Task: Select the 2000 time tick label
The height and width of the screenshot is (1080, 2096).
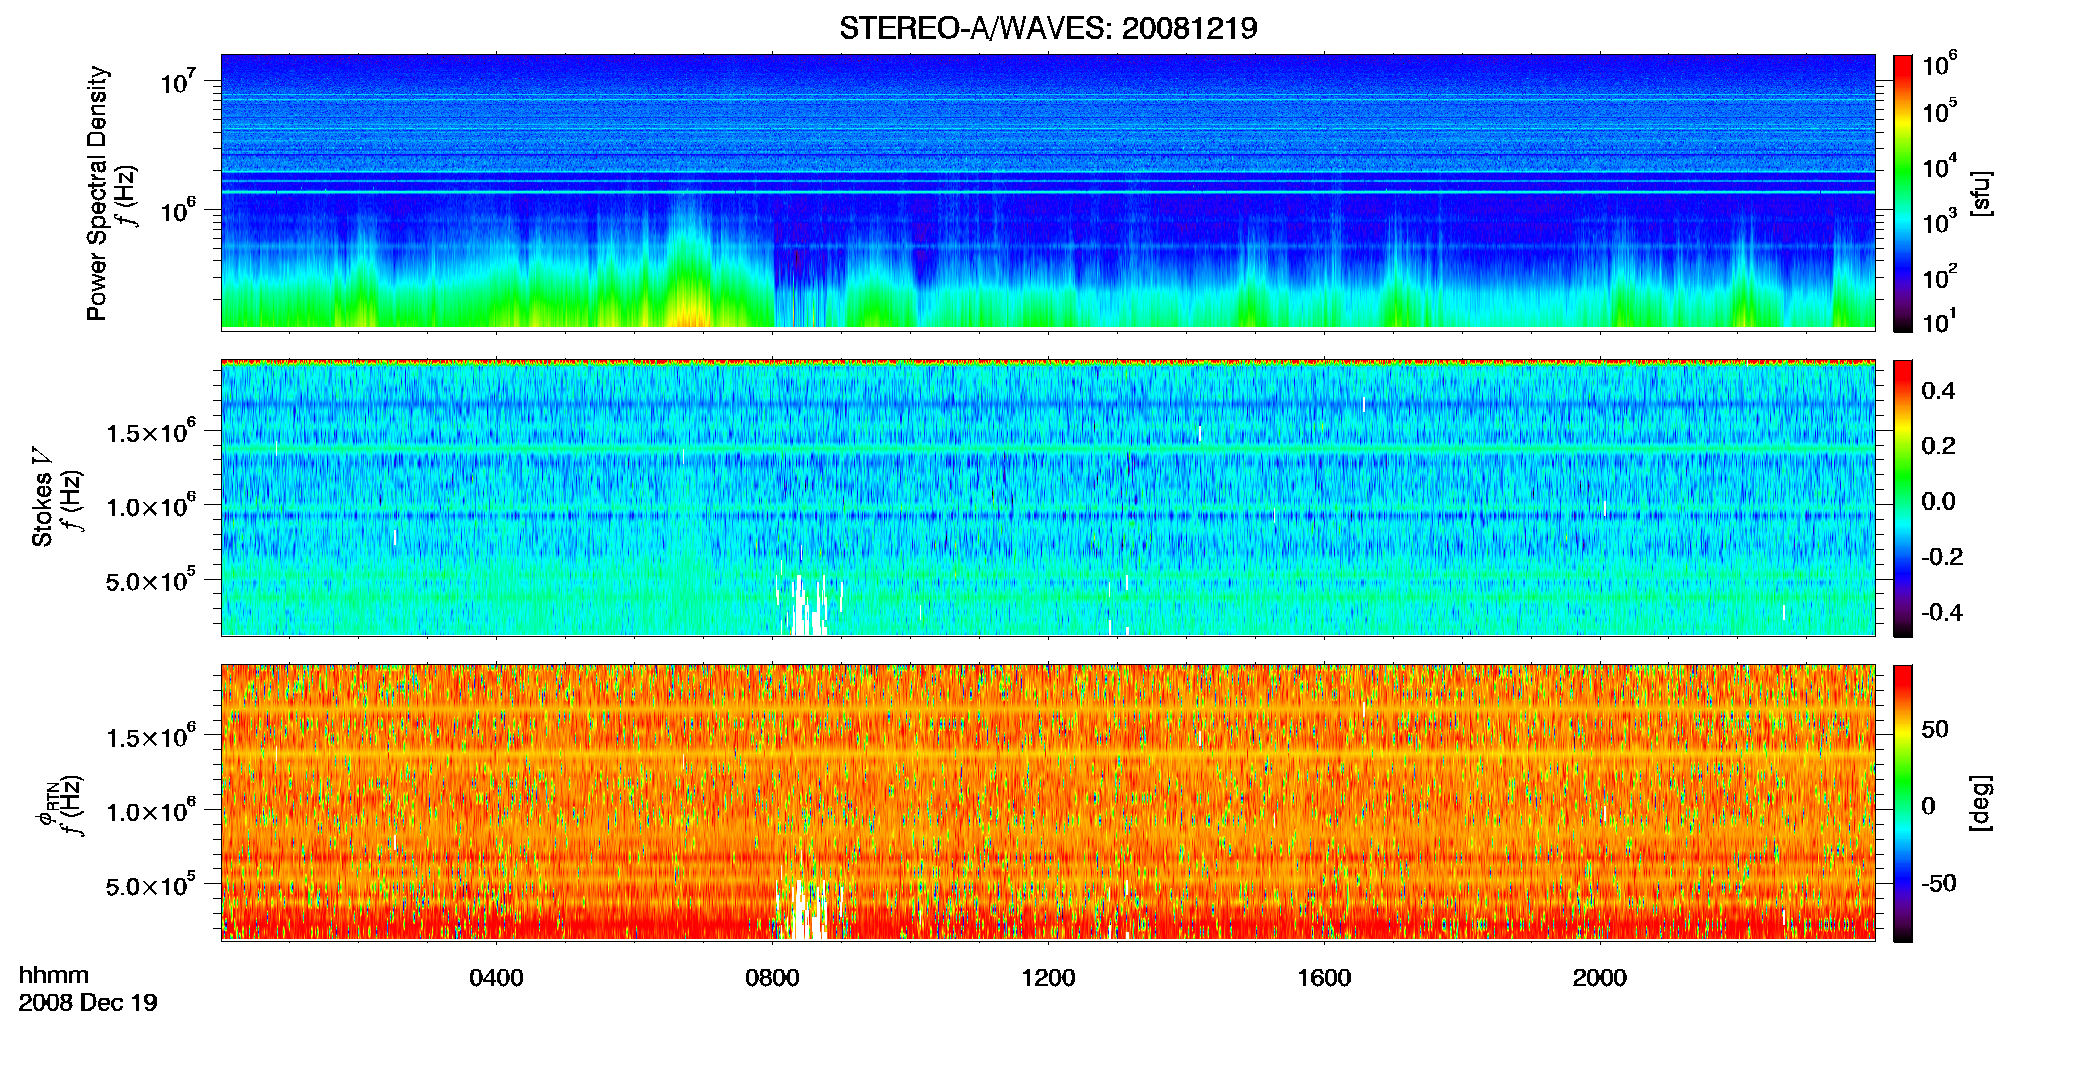Action: (1599, 978)
